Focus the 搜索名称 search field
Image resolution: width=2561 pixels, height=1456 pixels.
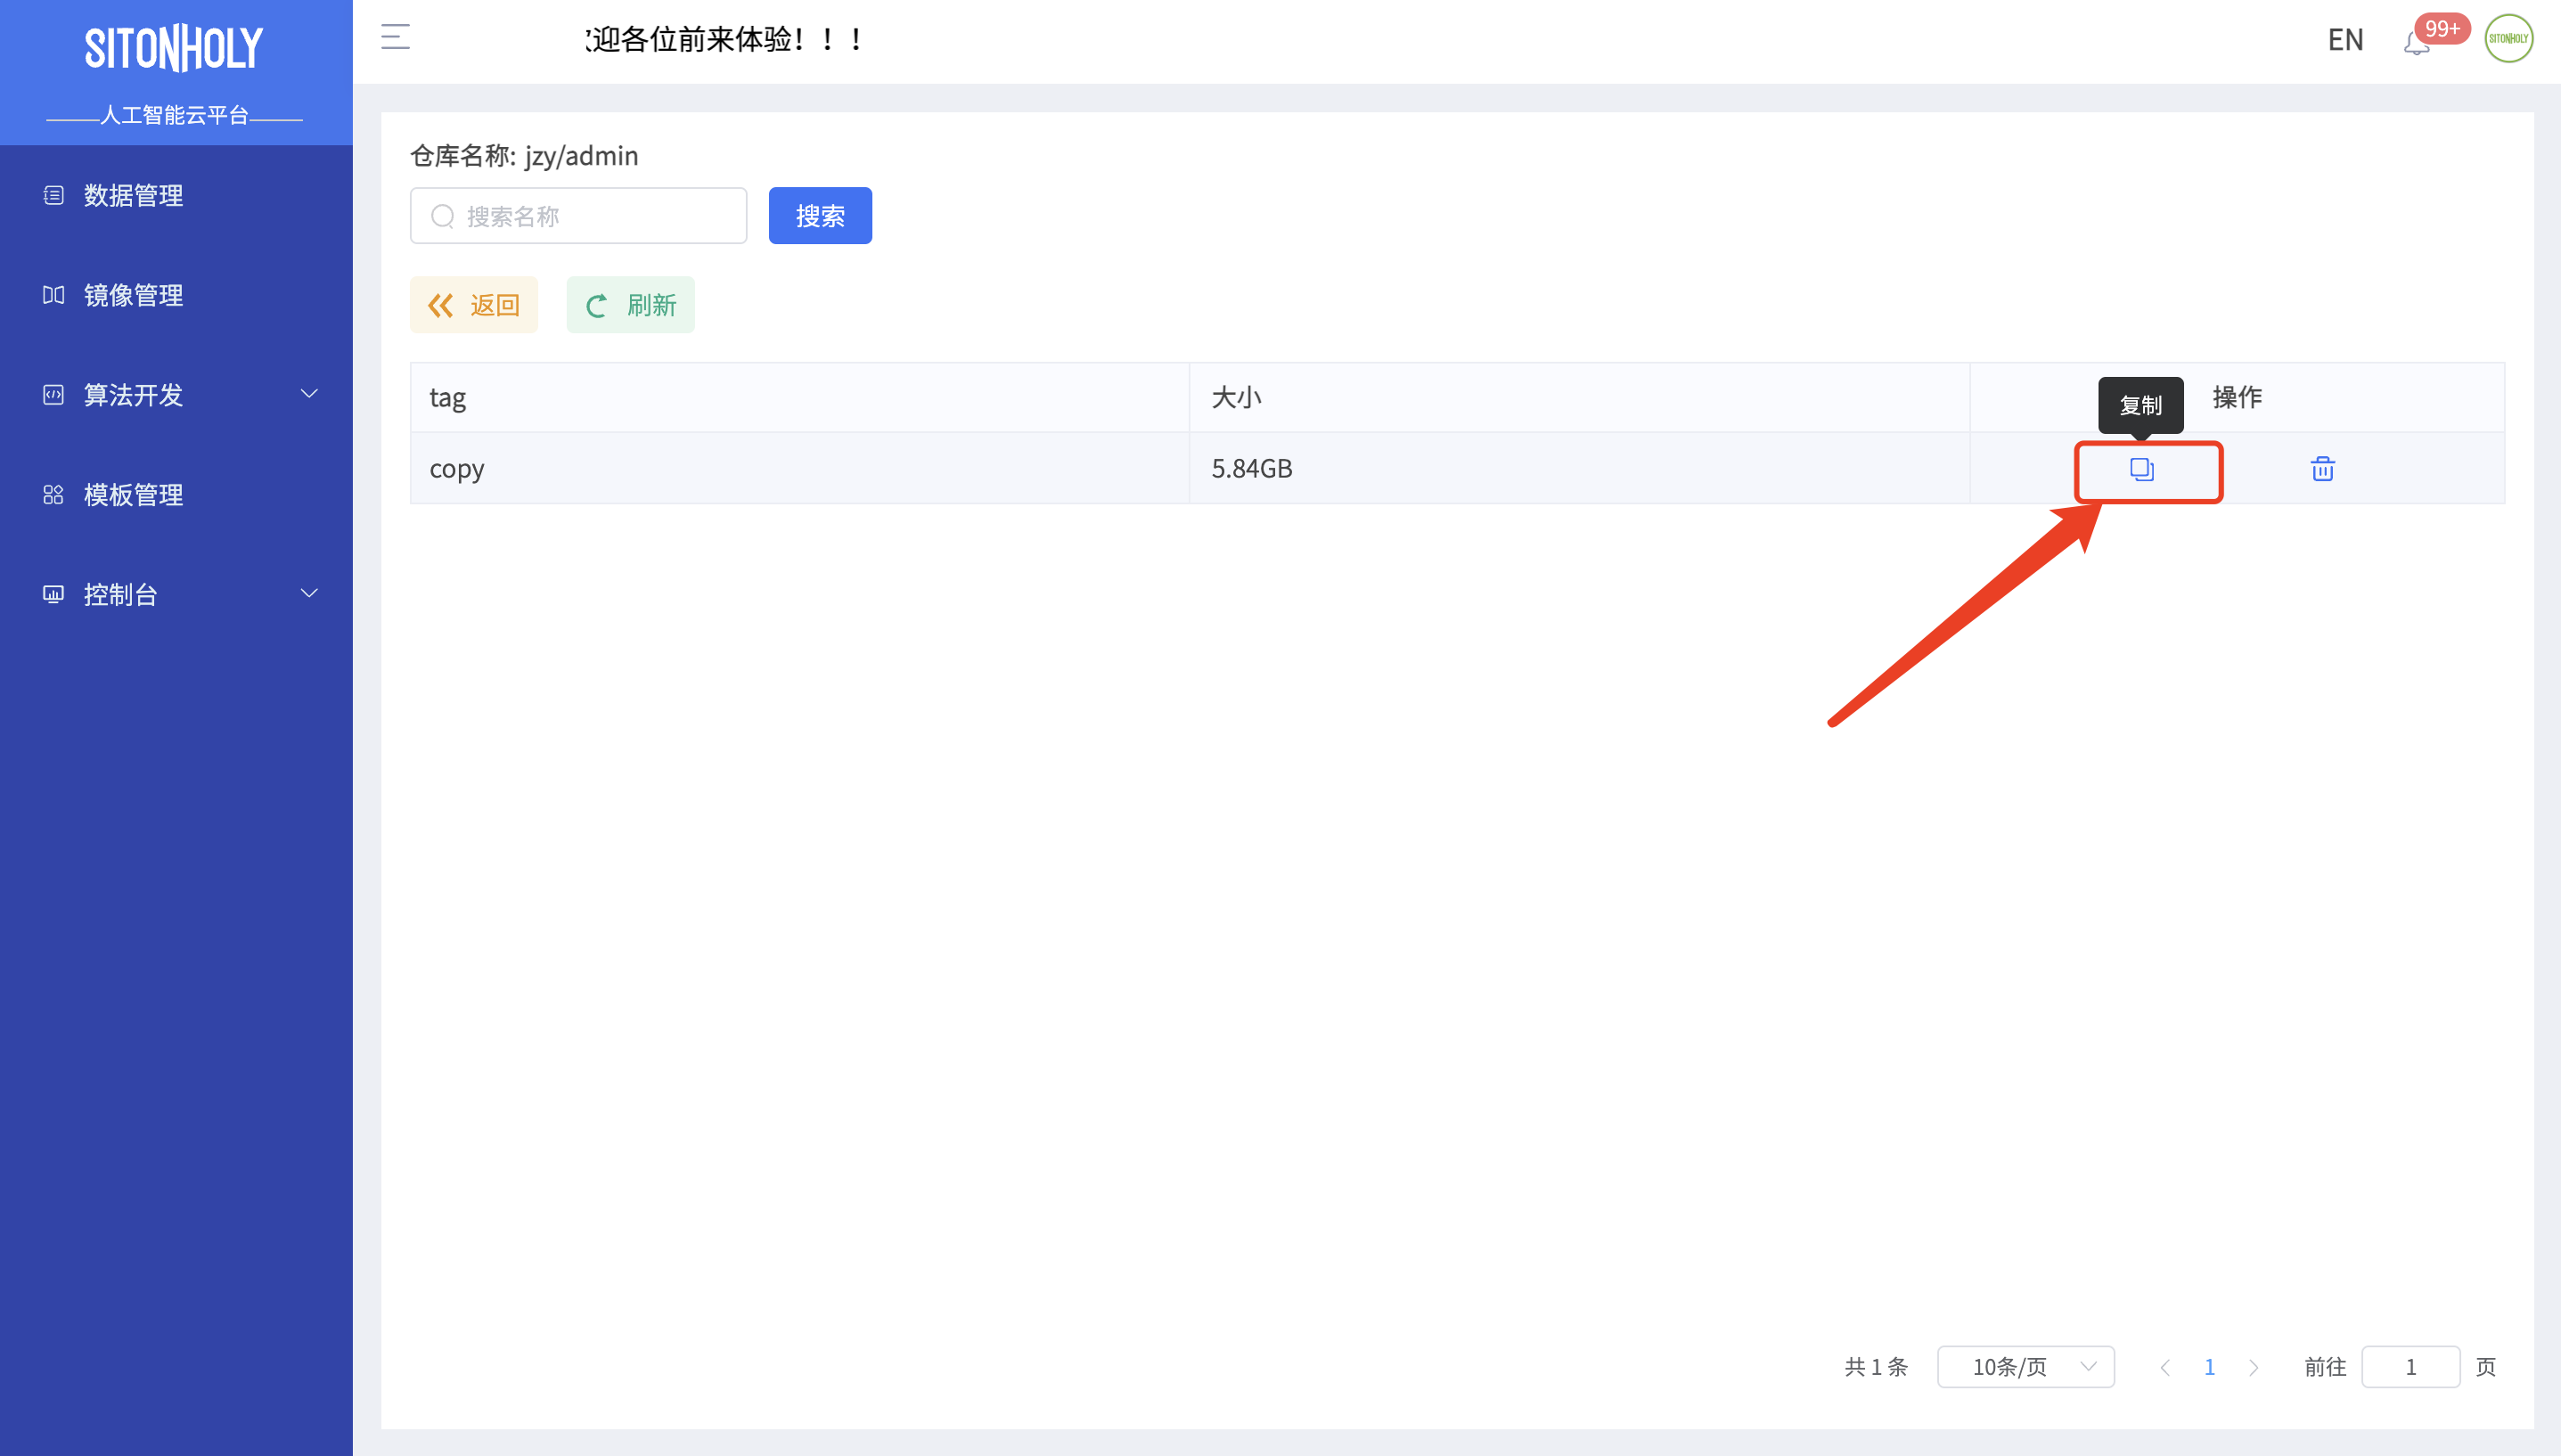(x=578, y=216)
